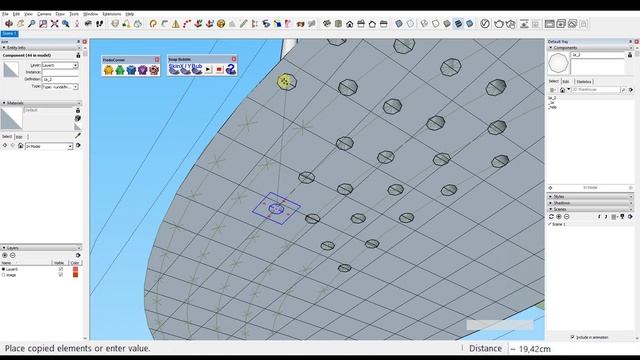Open the Camera menu

(x=44, y=14)
